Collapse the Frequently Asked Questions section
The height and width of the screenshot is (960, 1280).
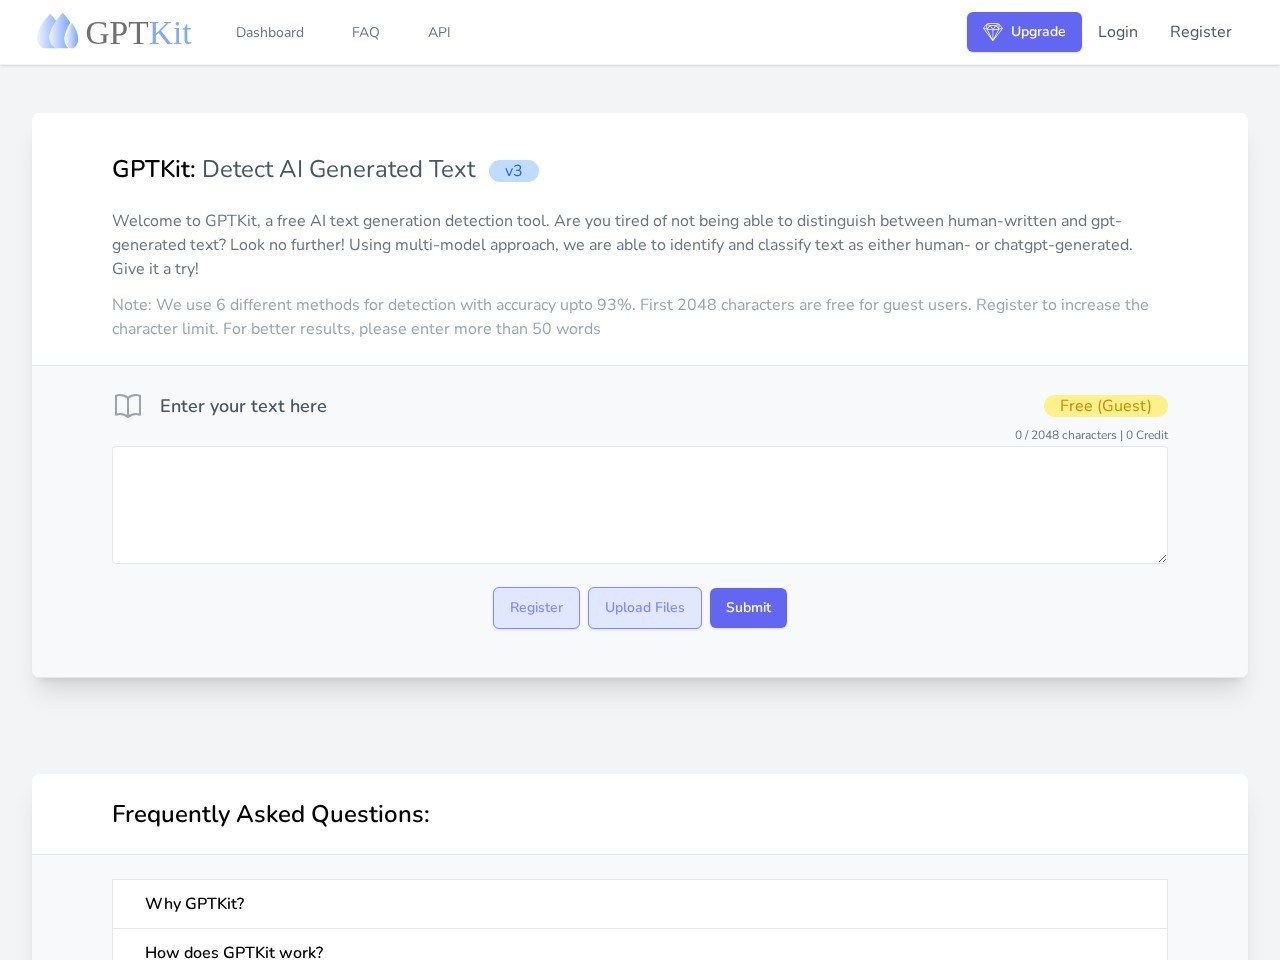[x=270, y=814]
